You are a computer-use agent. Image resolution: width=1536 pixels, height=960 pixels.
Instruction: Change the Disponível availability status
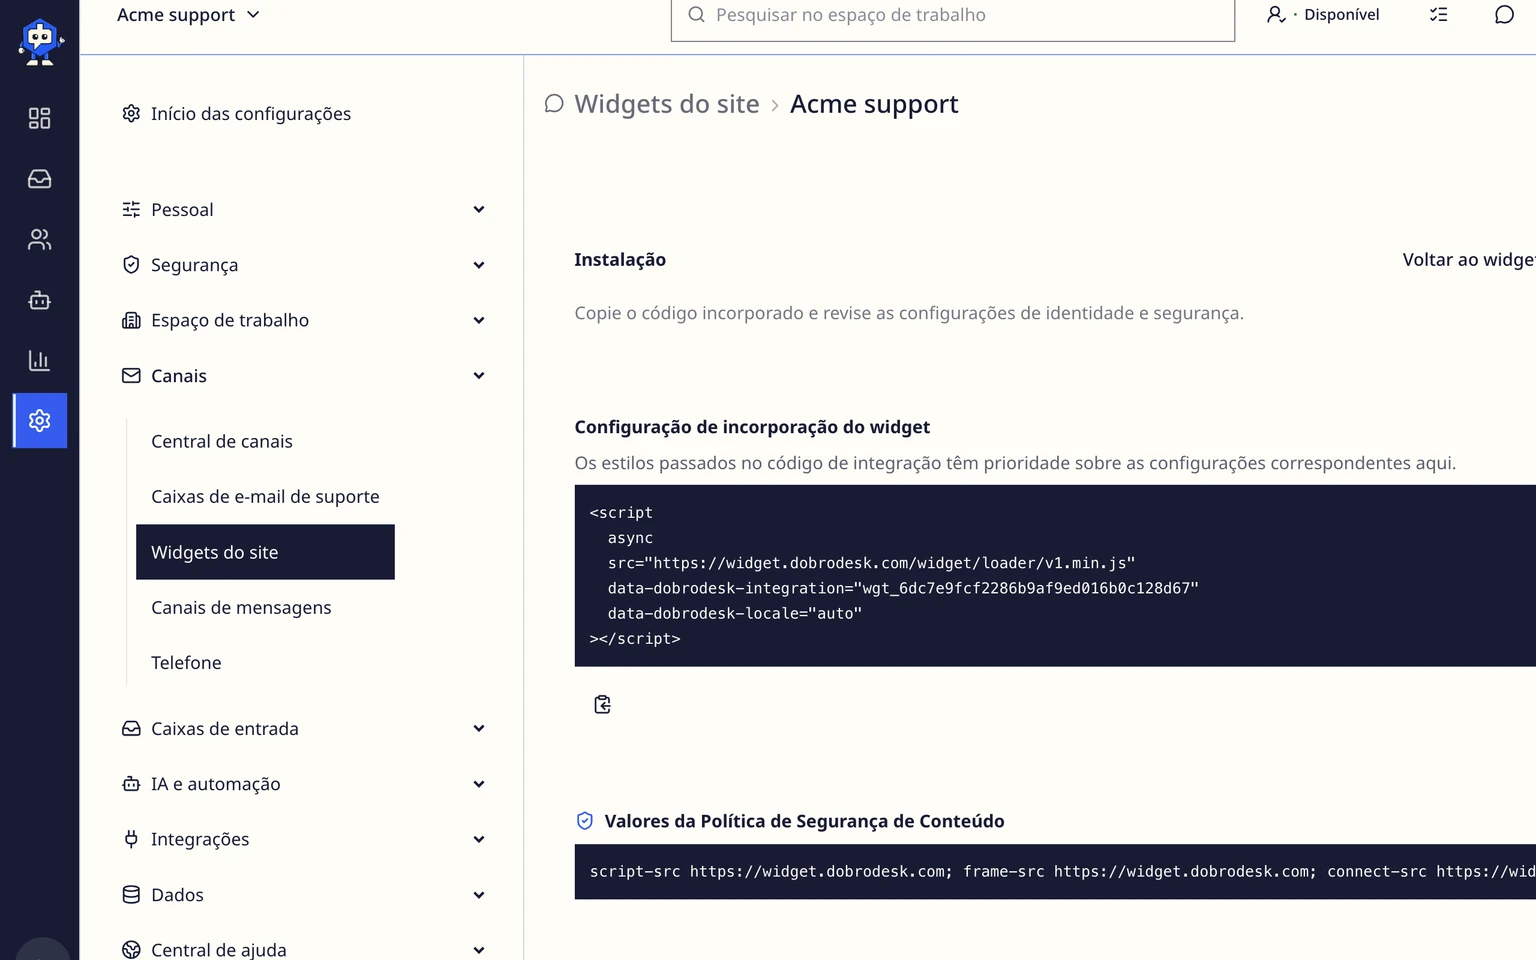[1323, 14]
